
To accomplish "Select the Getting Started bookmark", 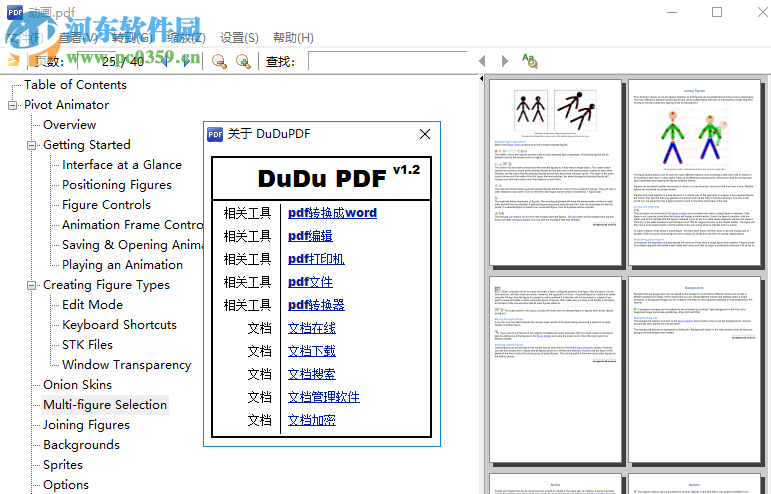I will pos(87,145).
